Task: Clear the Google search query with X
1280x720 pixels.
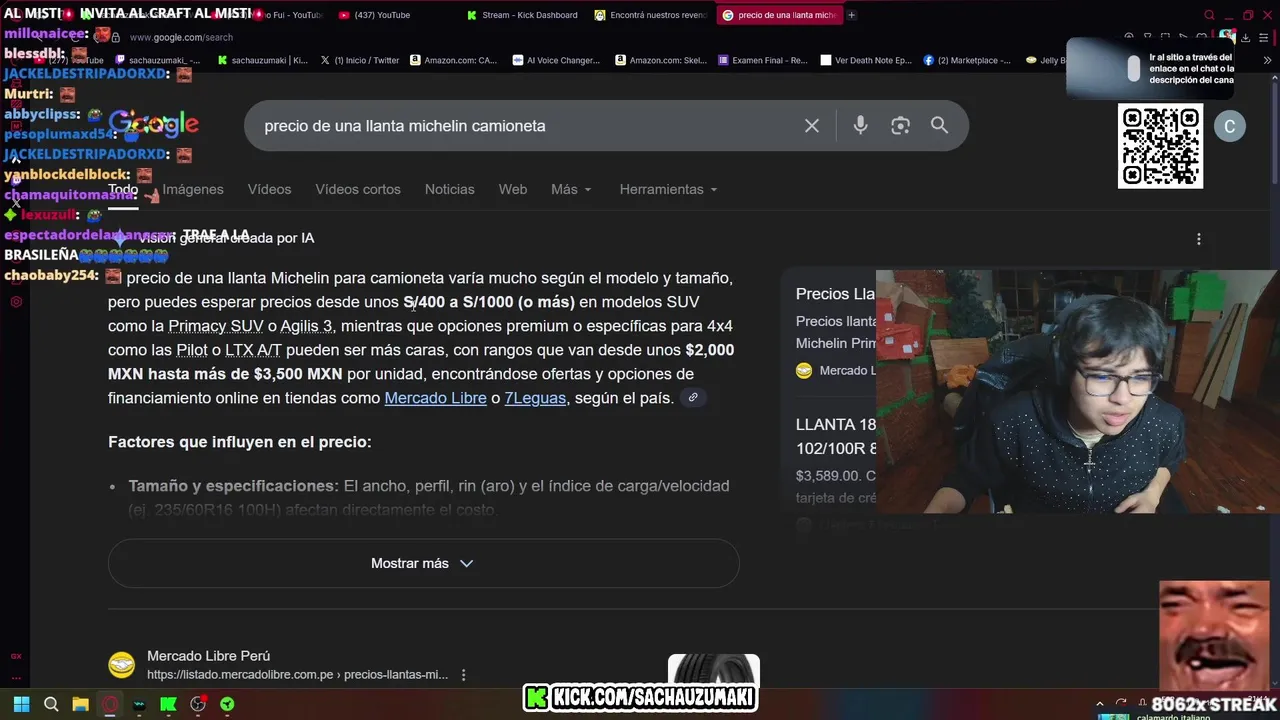Action: pyautogui.click(x=812, y=126)
